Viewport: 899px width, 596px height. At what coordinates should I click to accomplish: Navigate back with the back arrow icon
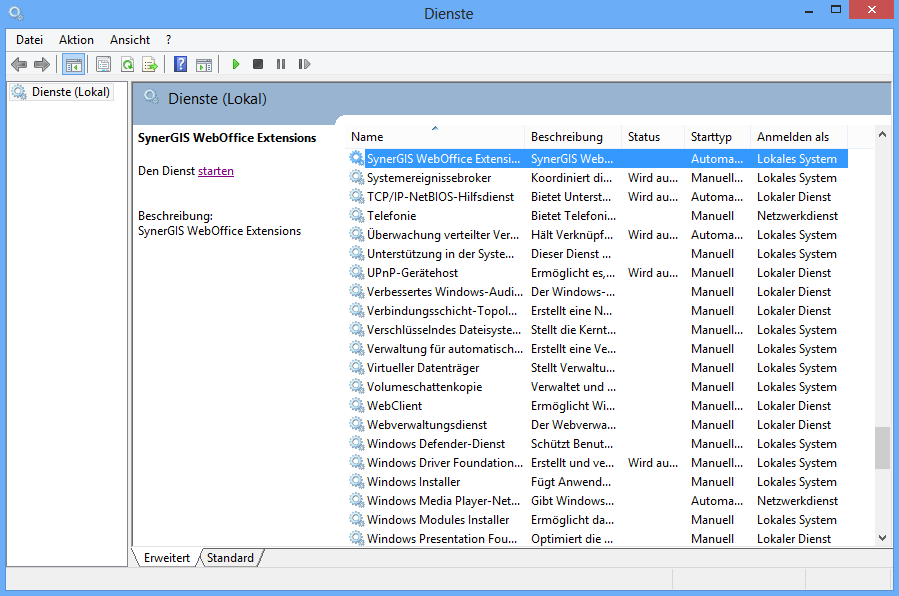click(18, 63)
